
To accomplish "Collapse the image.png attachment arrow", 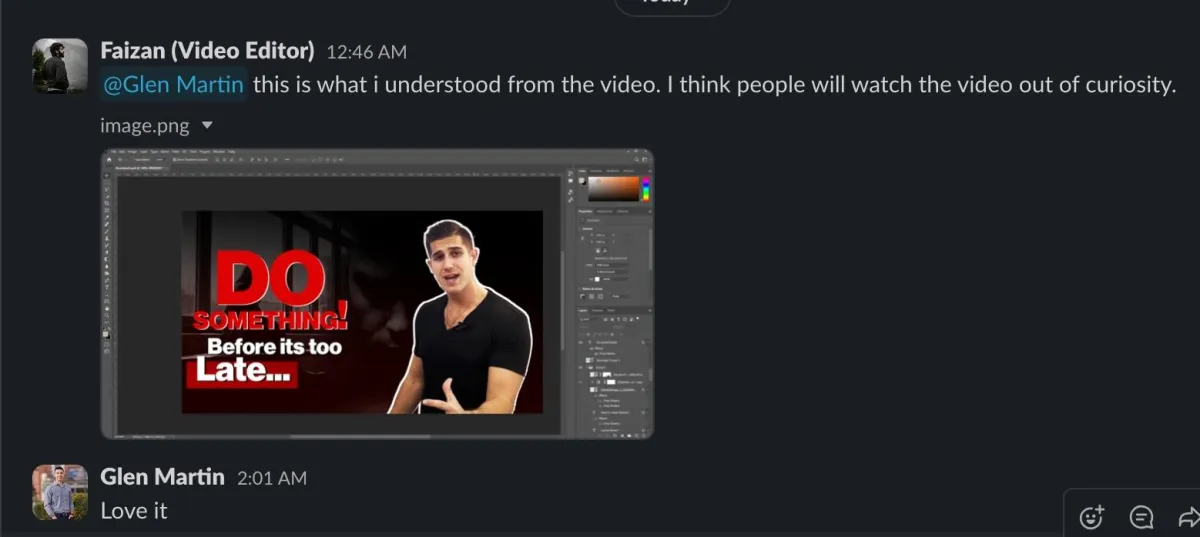I will click(207, 126).
